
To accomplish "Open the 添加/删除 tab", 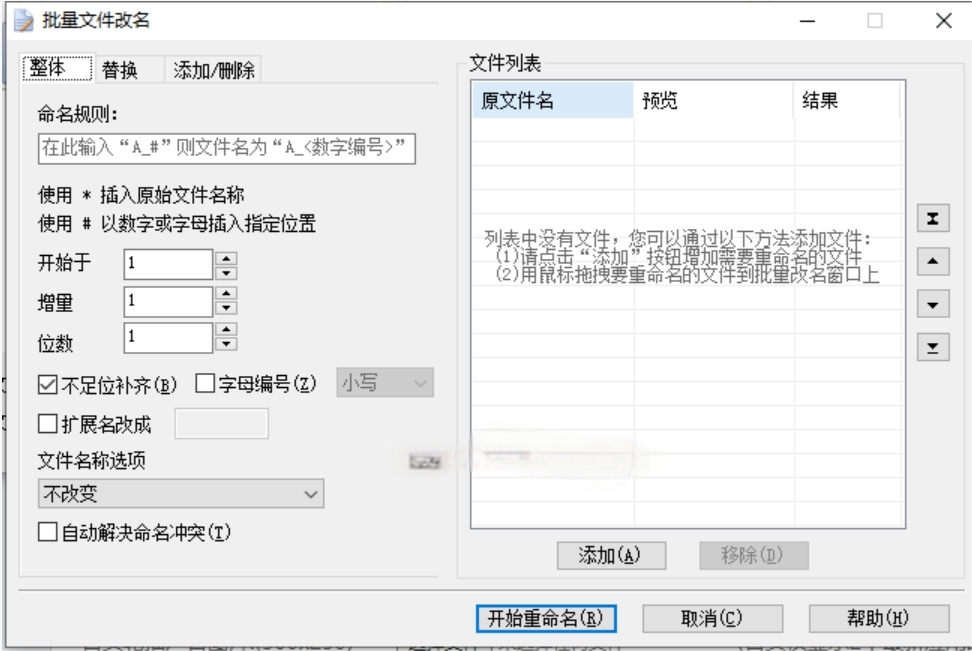I will pos(214,69).
